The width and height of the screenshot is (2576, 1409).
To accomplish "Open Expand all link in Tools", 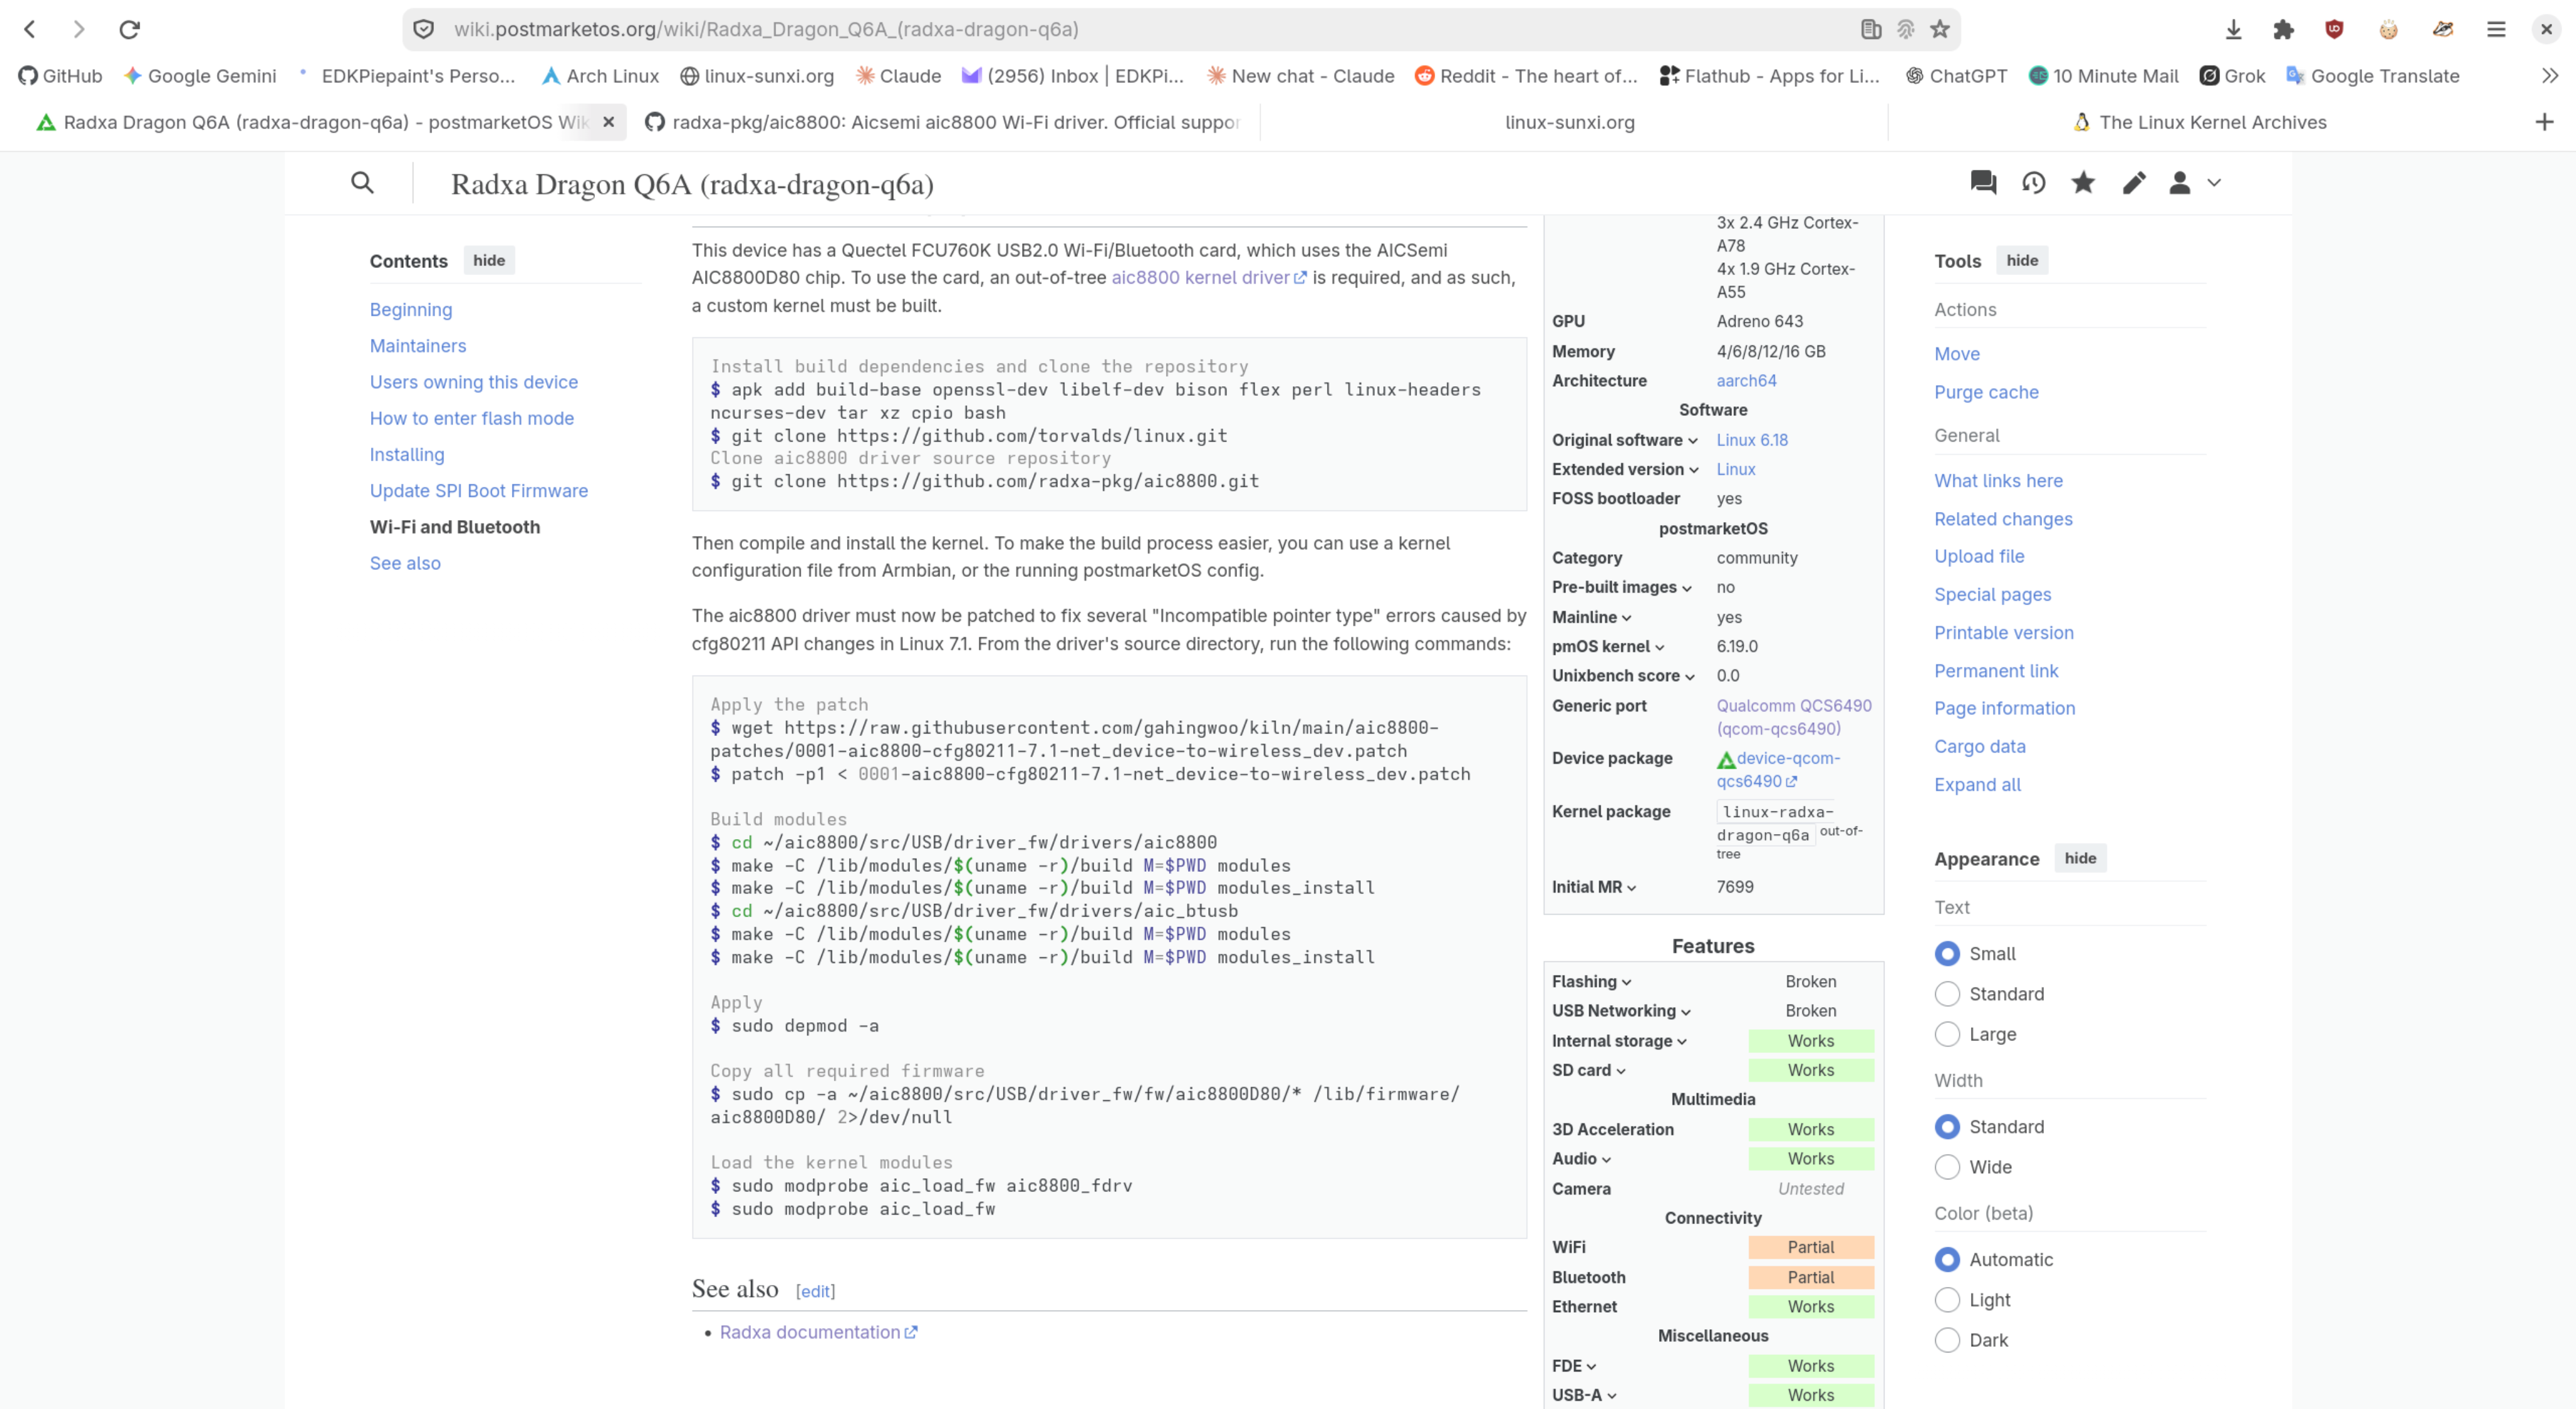I will coord(1977,785).
